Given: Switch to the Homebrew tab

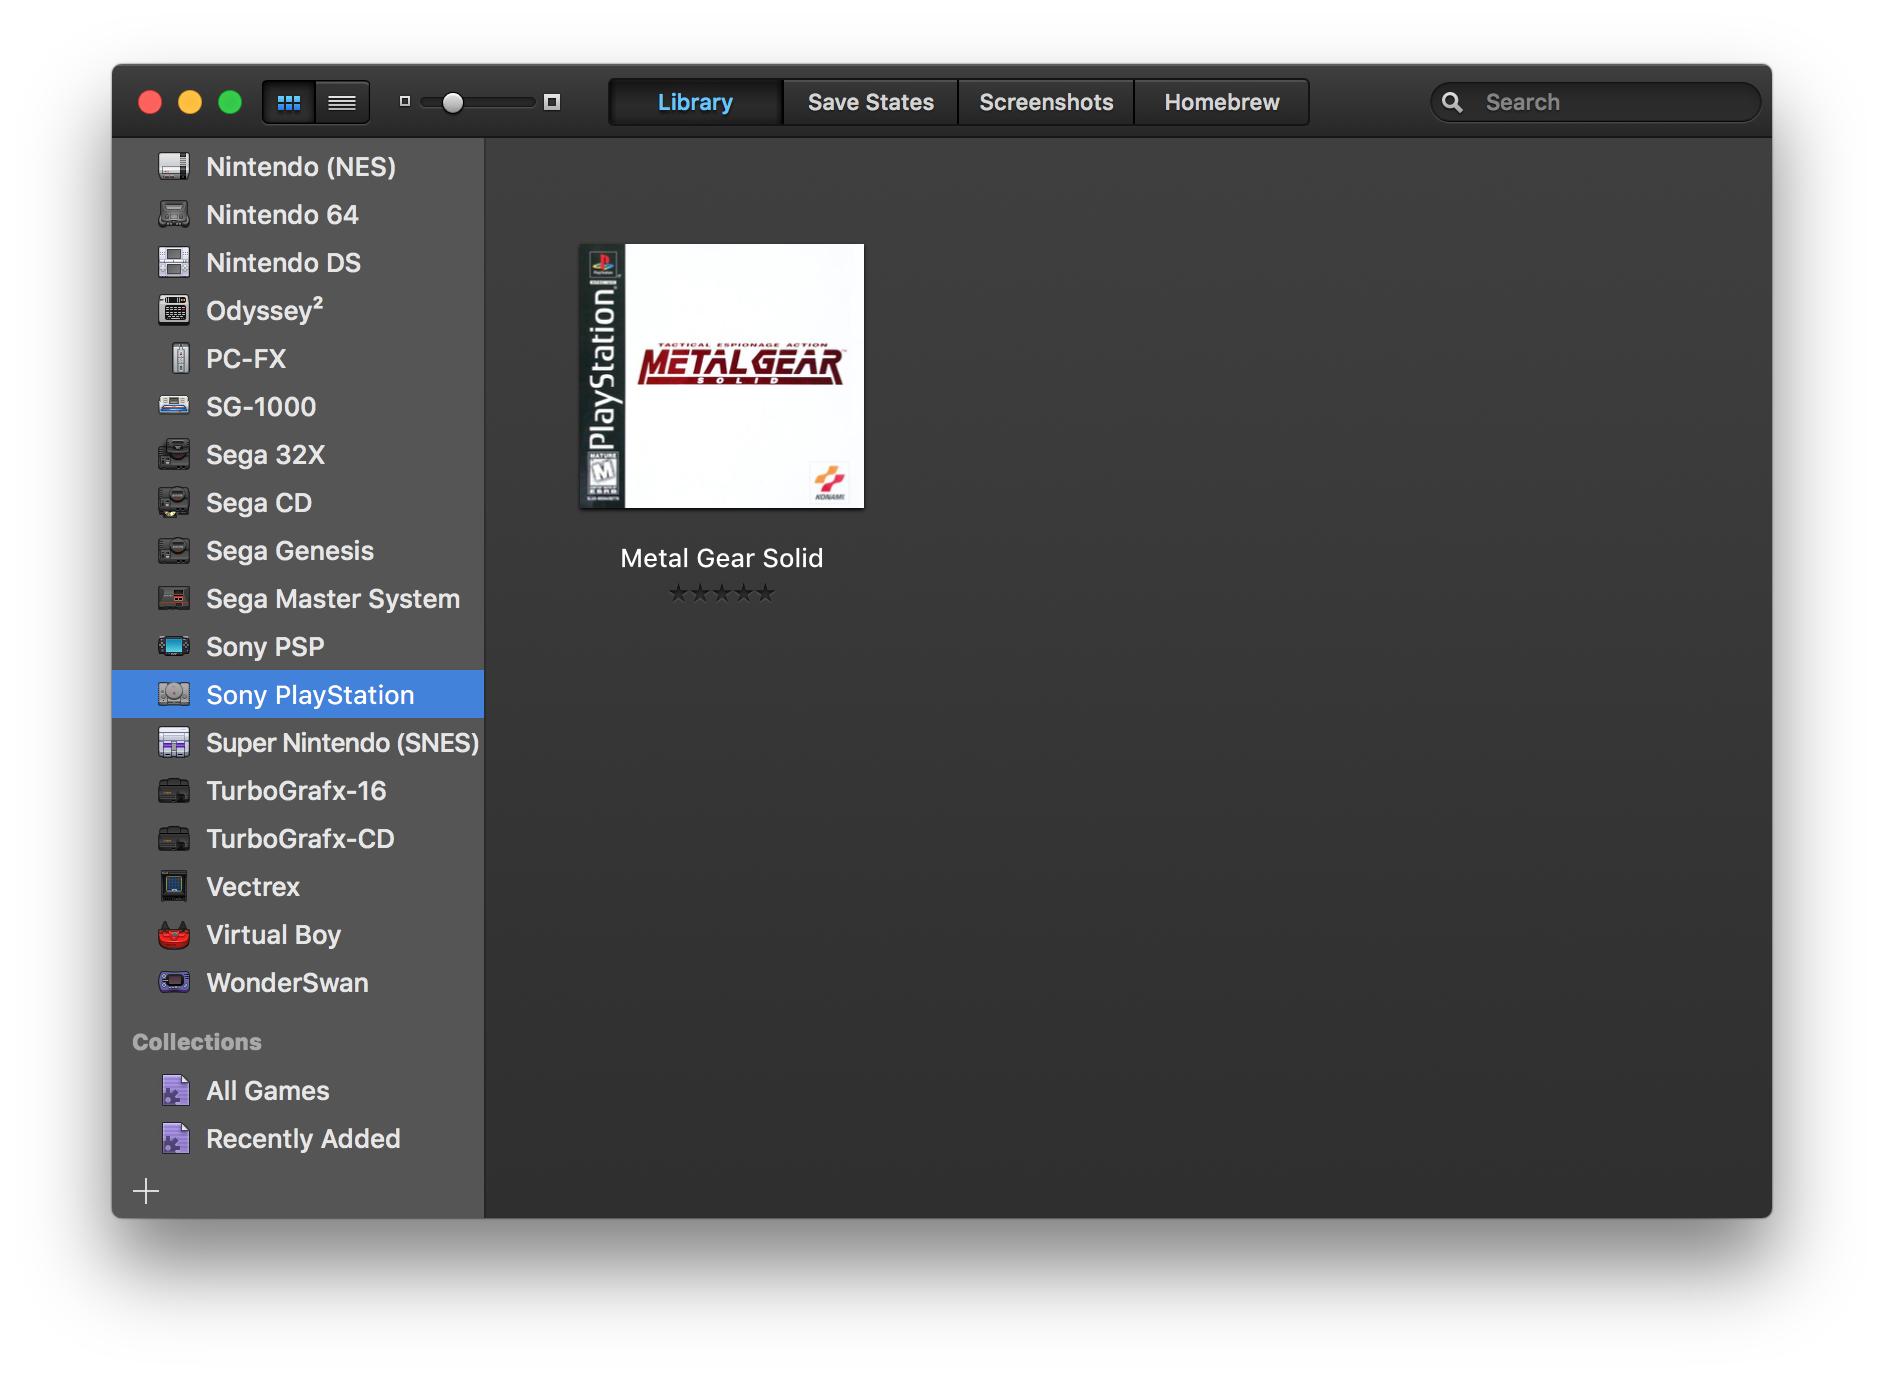Looking at the screenshot, I should (1221, 101).
